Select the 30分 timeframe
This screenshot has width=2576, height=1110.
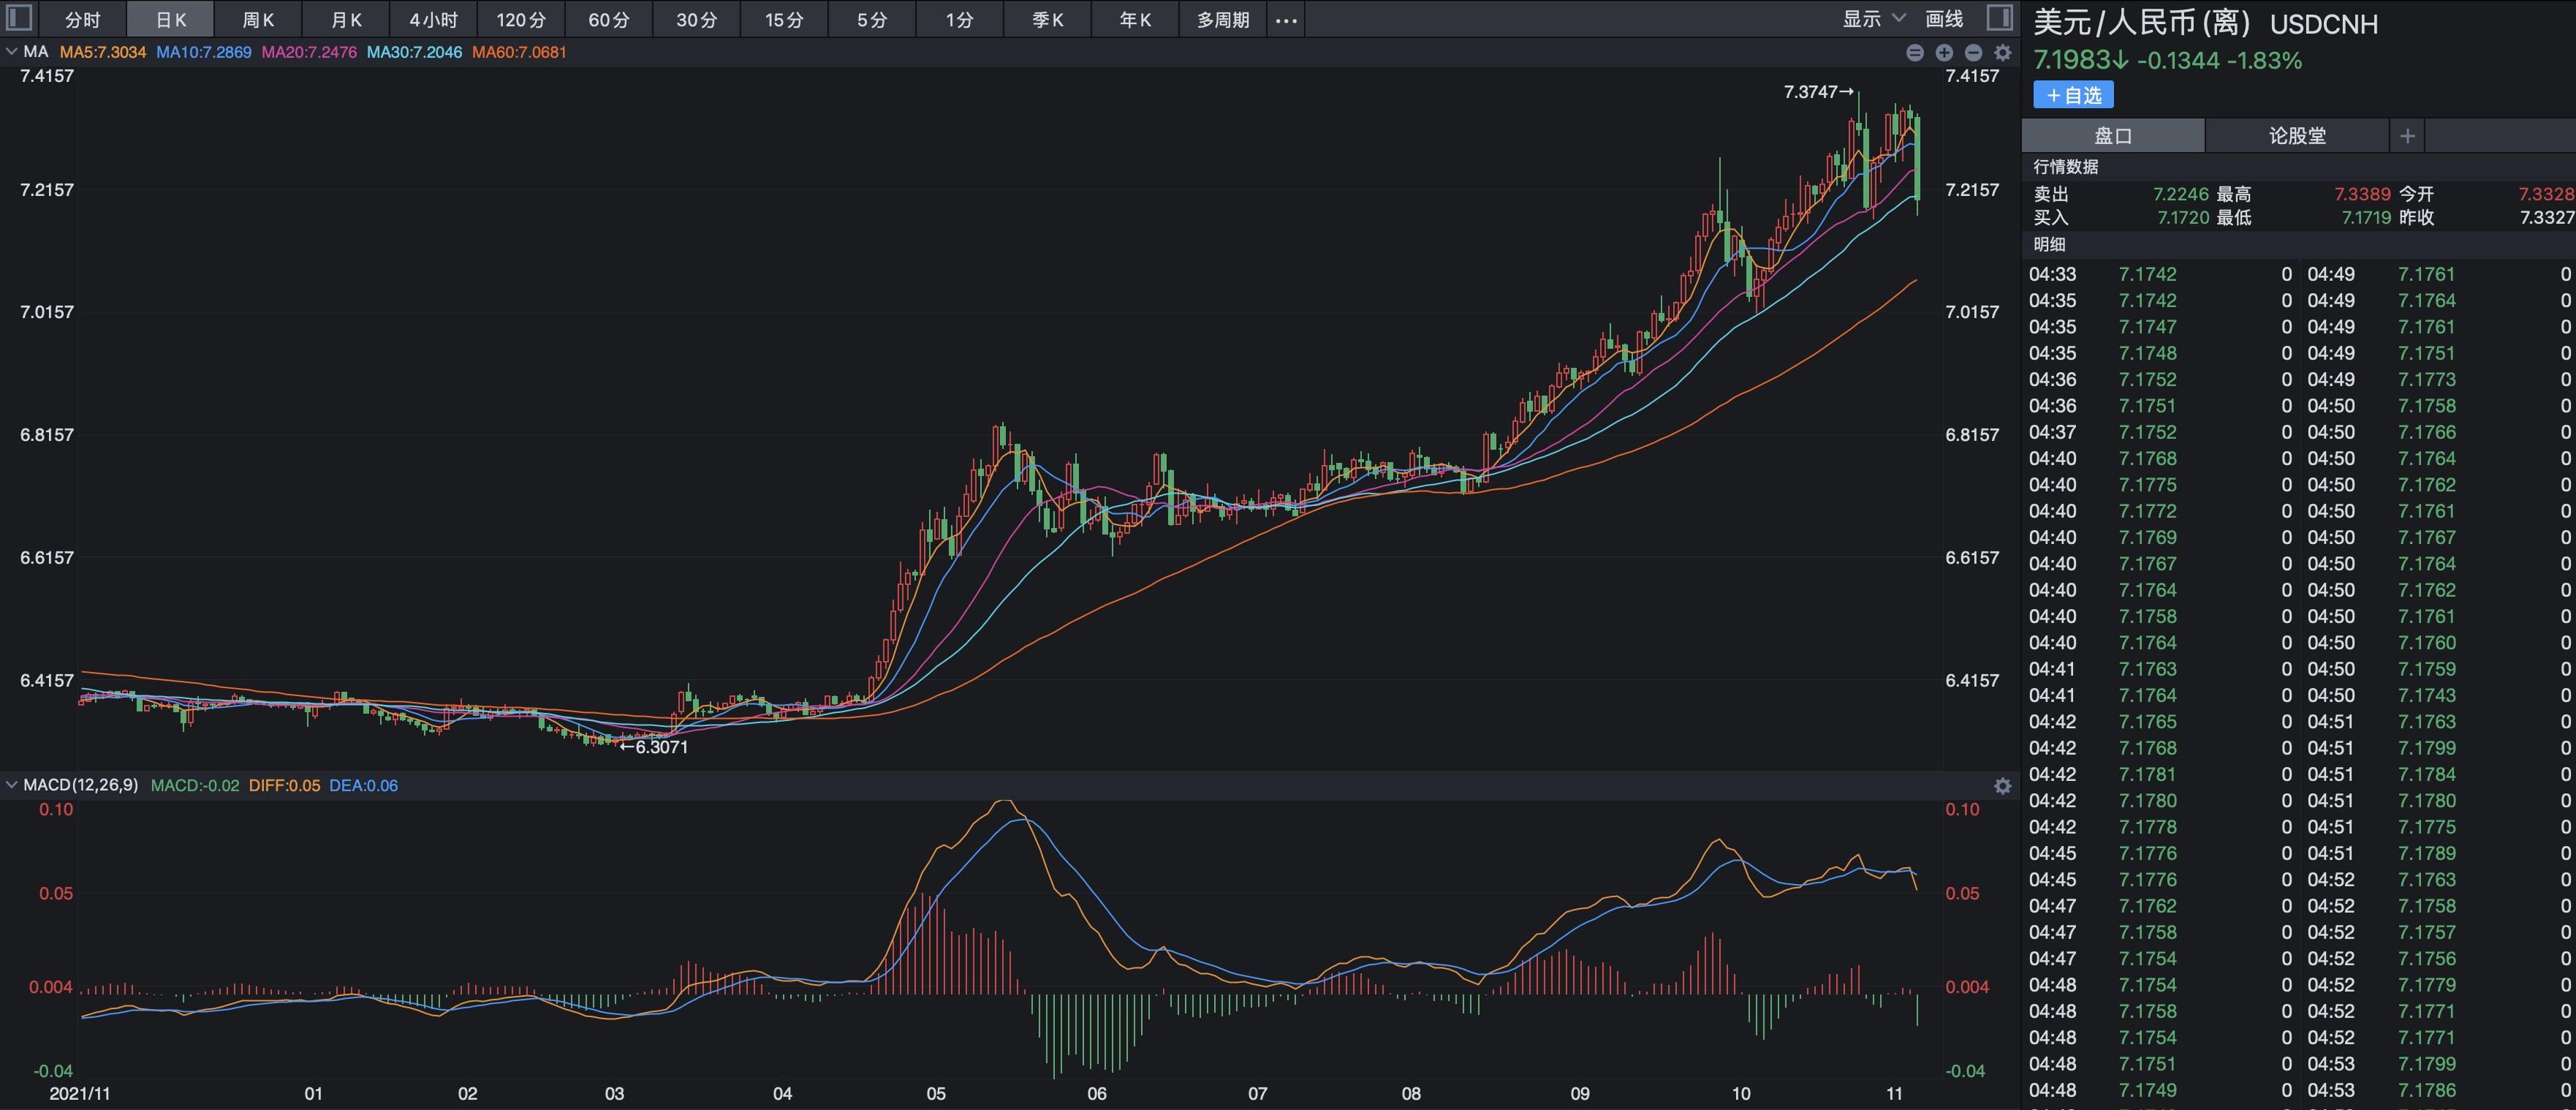coord(696,20)
